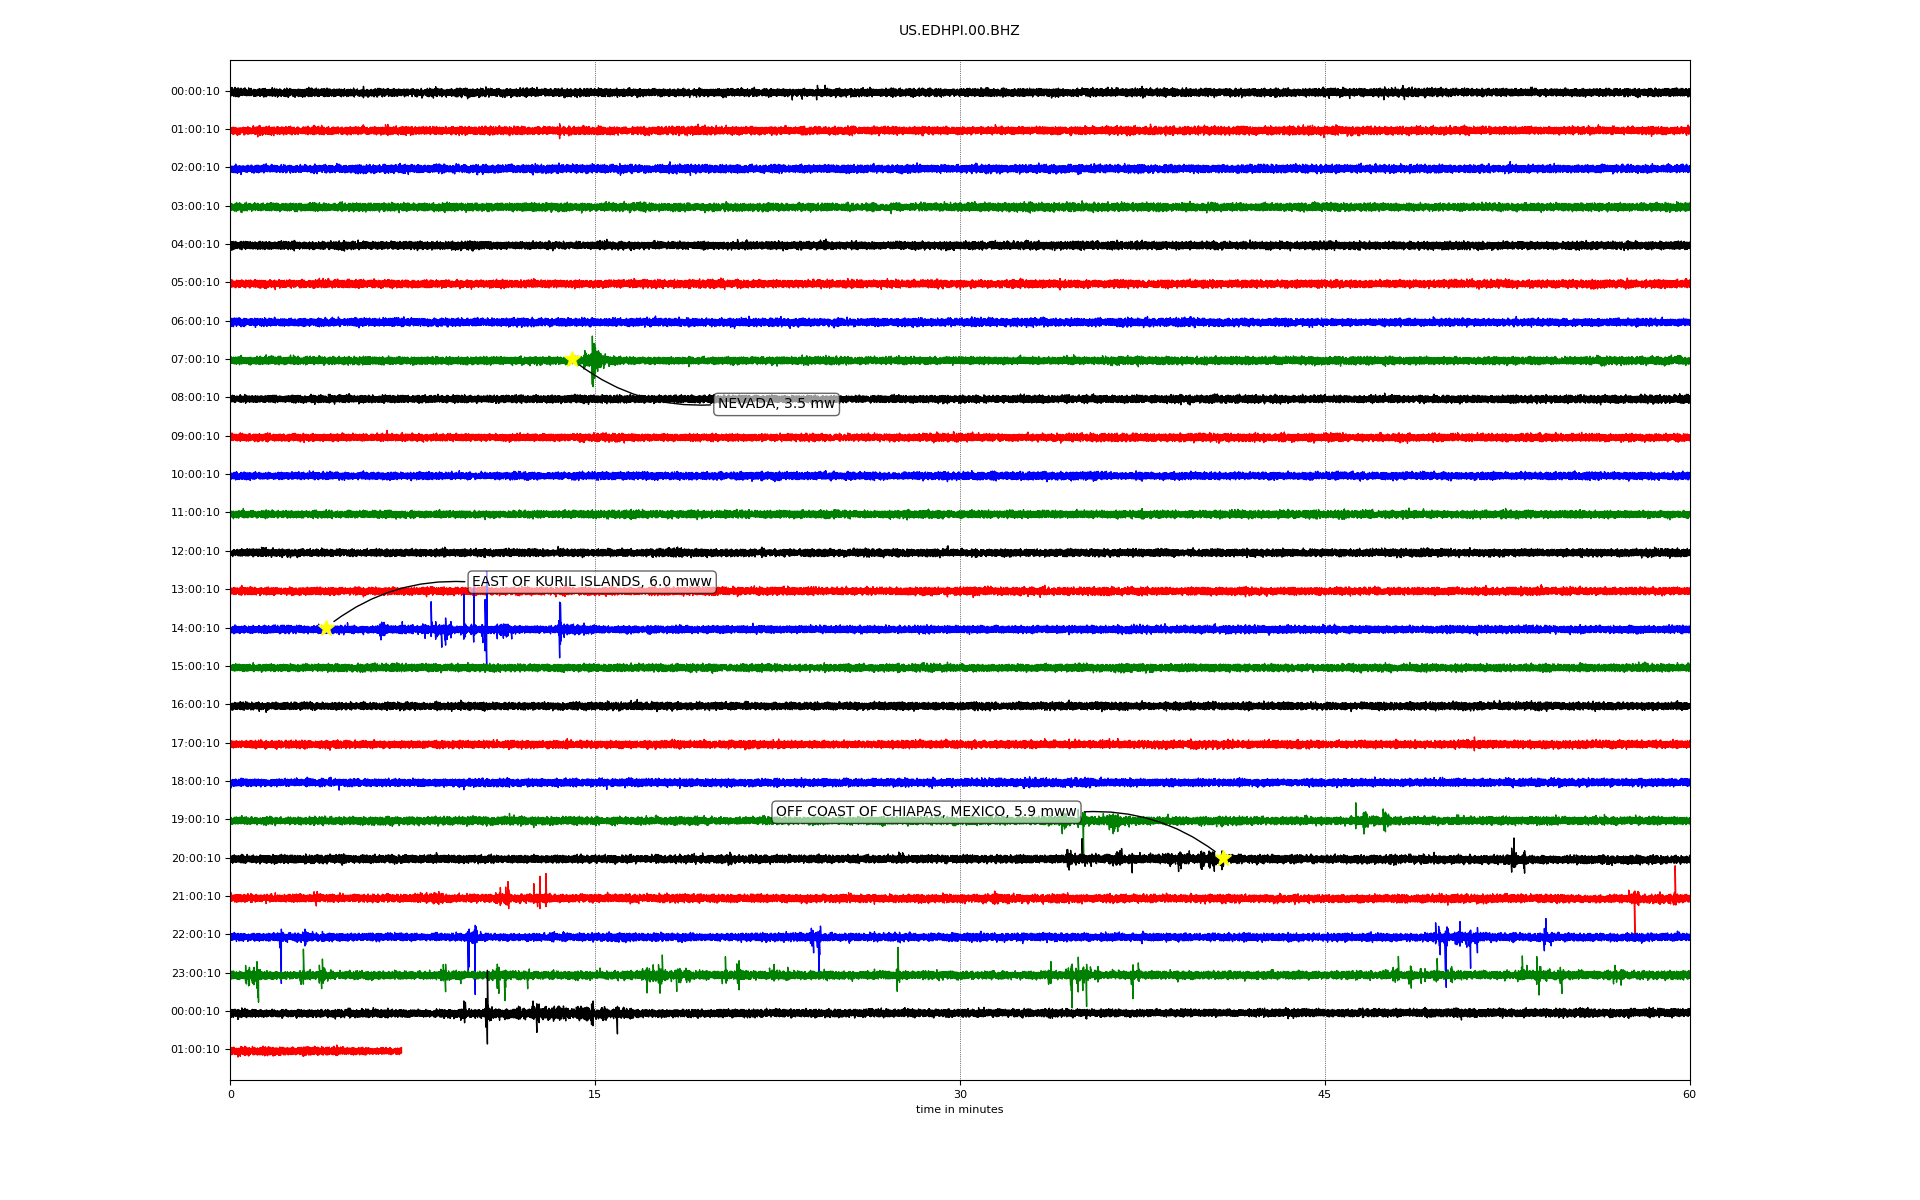Image resolution: width=1920 pixels, height=1200 pixels.
Task: Click the x-axis tick label 30
Action: pos(960,1095)
